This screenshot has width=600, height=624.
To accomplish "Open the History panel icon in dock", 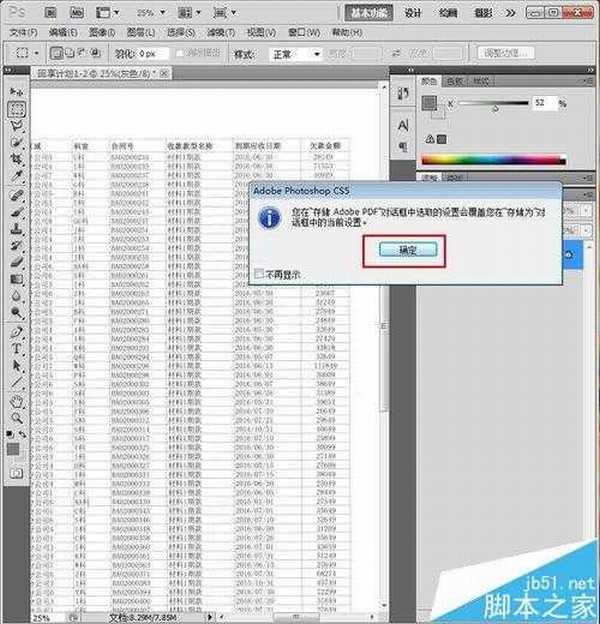I will [x=403, y=94].
